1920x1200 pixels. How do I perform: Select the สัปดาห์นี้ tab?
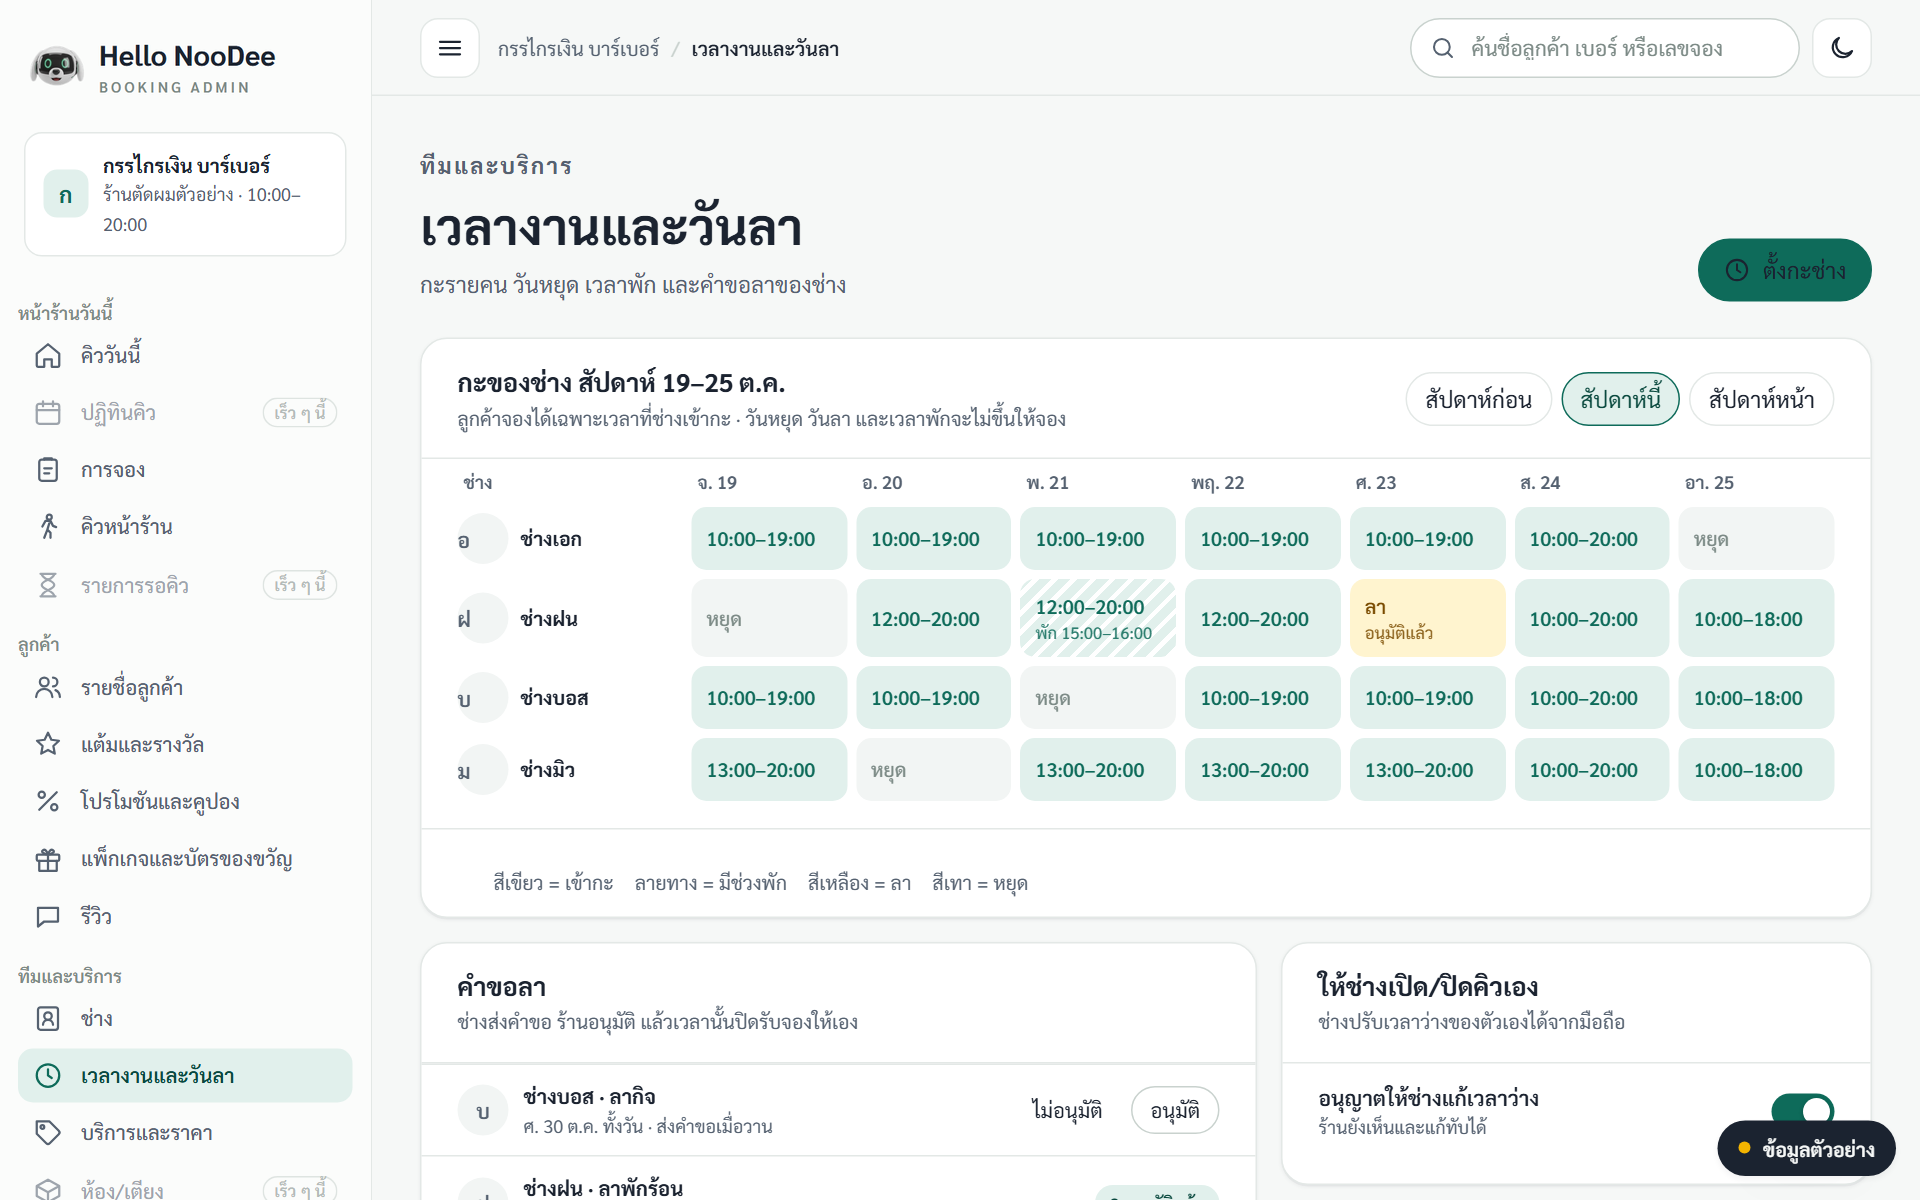[x=1620, y=399]
